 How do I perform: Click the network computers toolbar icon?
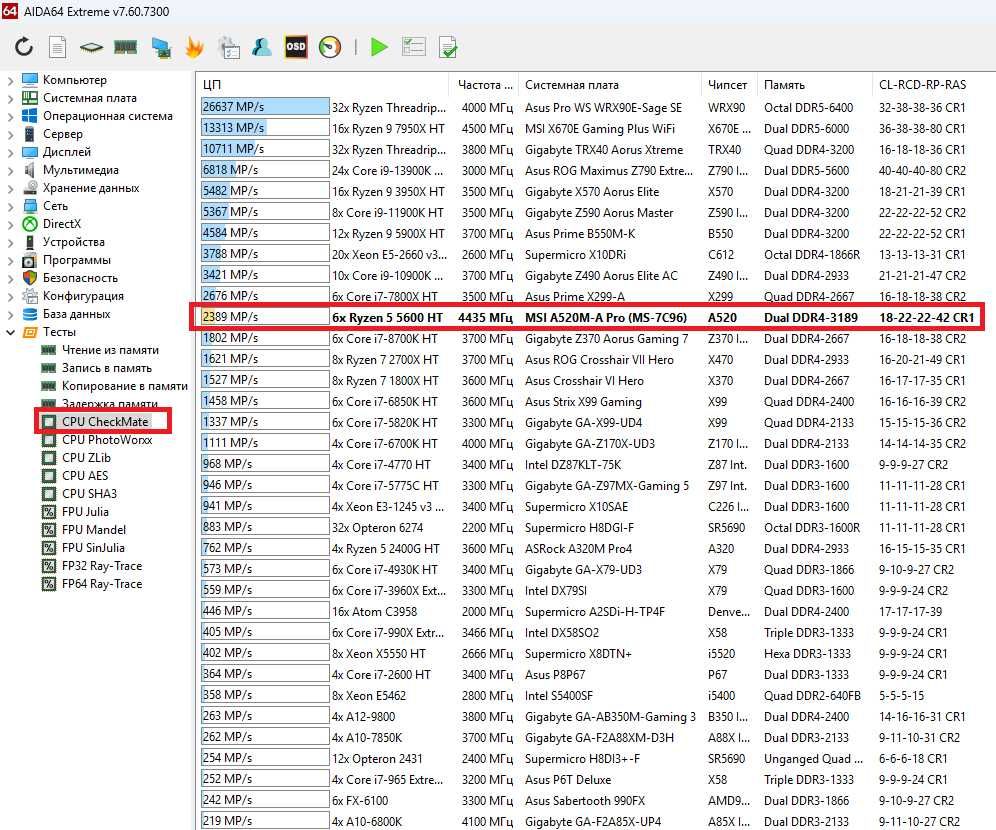pyautogui.click(x=161, y=48)
